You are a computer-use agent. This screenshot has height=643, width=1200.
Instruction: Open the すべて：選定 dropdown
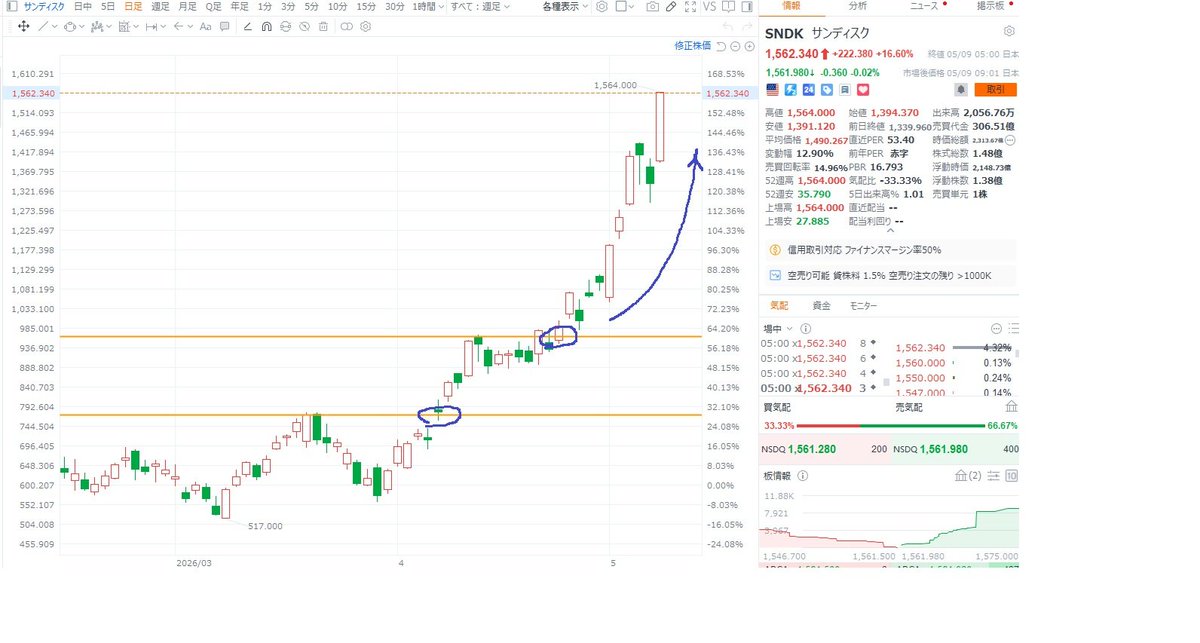tap(479, 6)
